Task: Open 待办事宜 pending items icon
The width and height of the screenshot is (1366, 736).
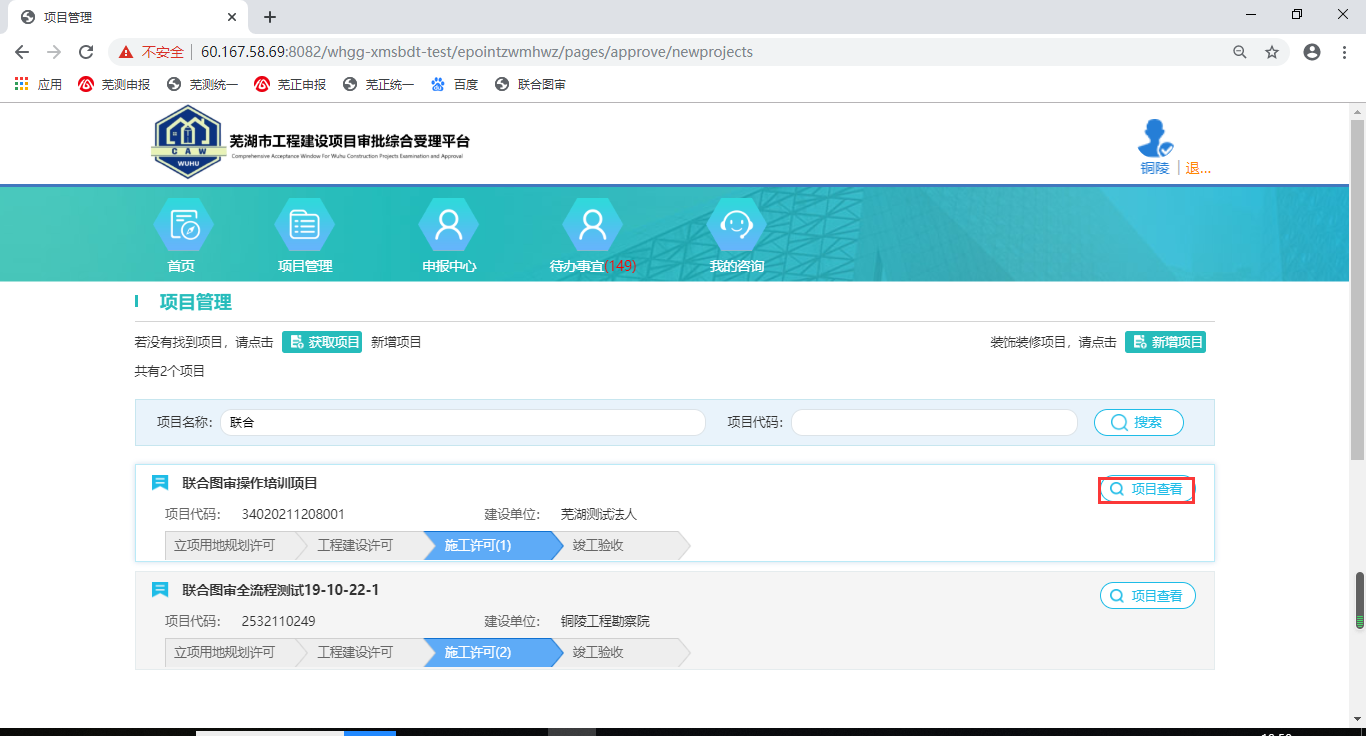Action: coord(592,226)
